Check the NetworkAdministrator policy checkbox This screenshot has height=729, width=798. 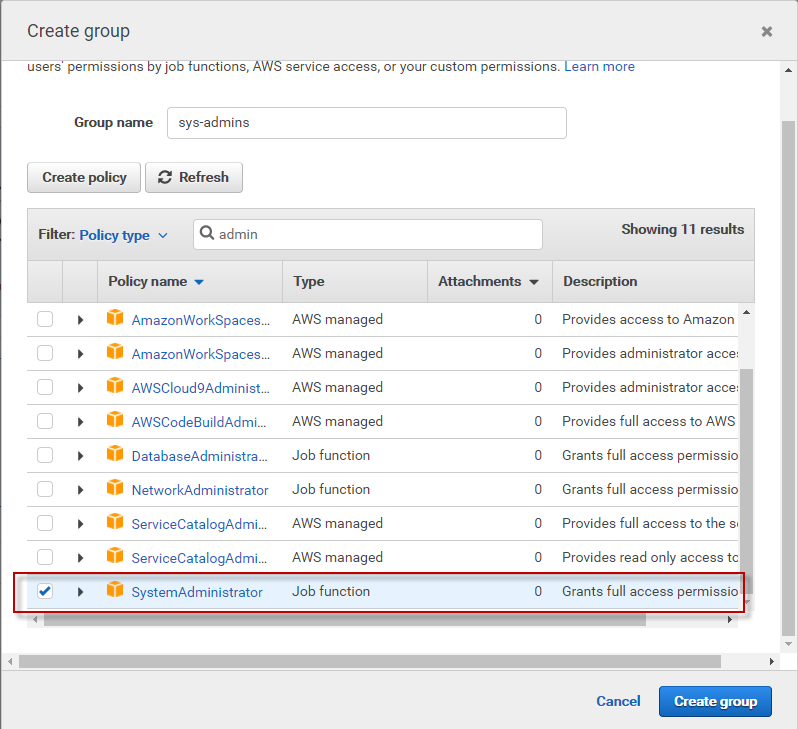click(45, 490)
